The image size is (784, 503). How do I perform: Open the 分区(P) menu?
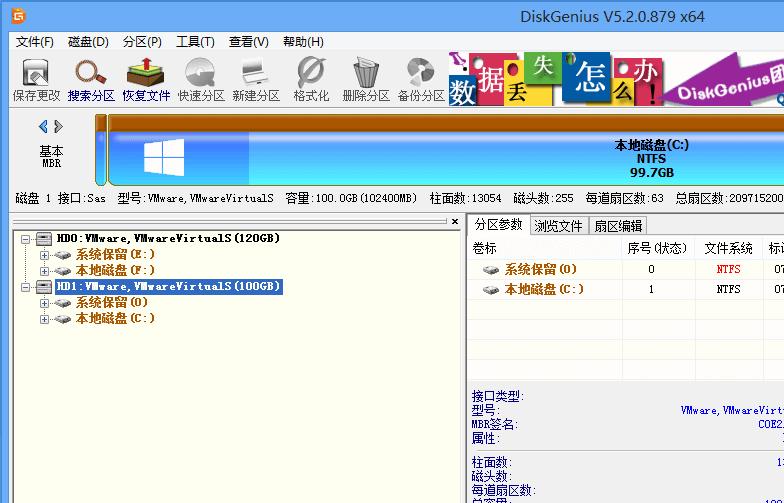tap(142, 42)
